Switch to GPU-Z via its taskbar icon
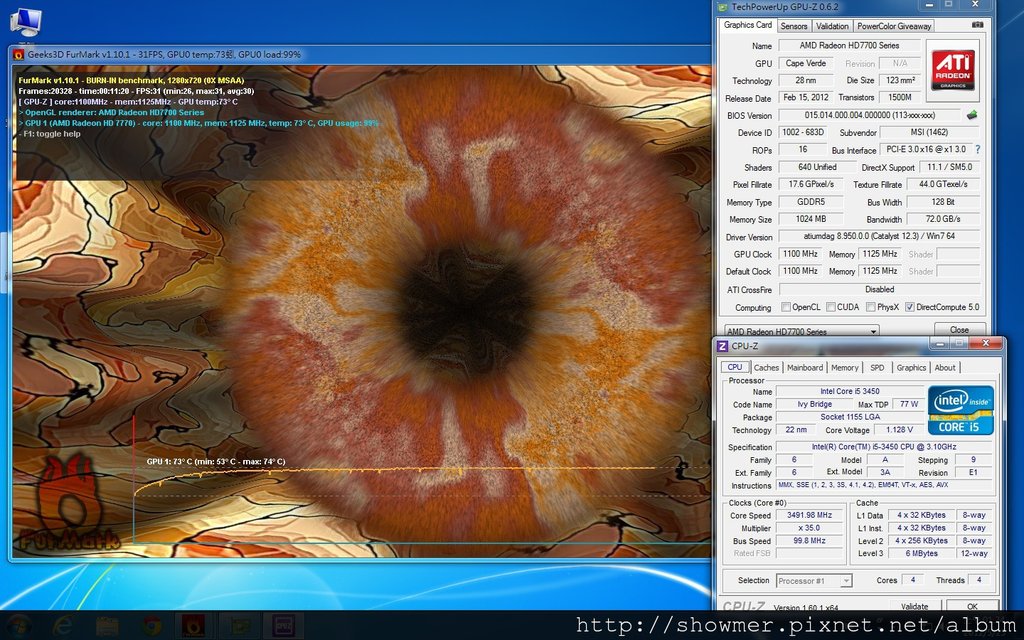 coord(239,626)
